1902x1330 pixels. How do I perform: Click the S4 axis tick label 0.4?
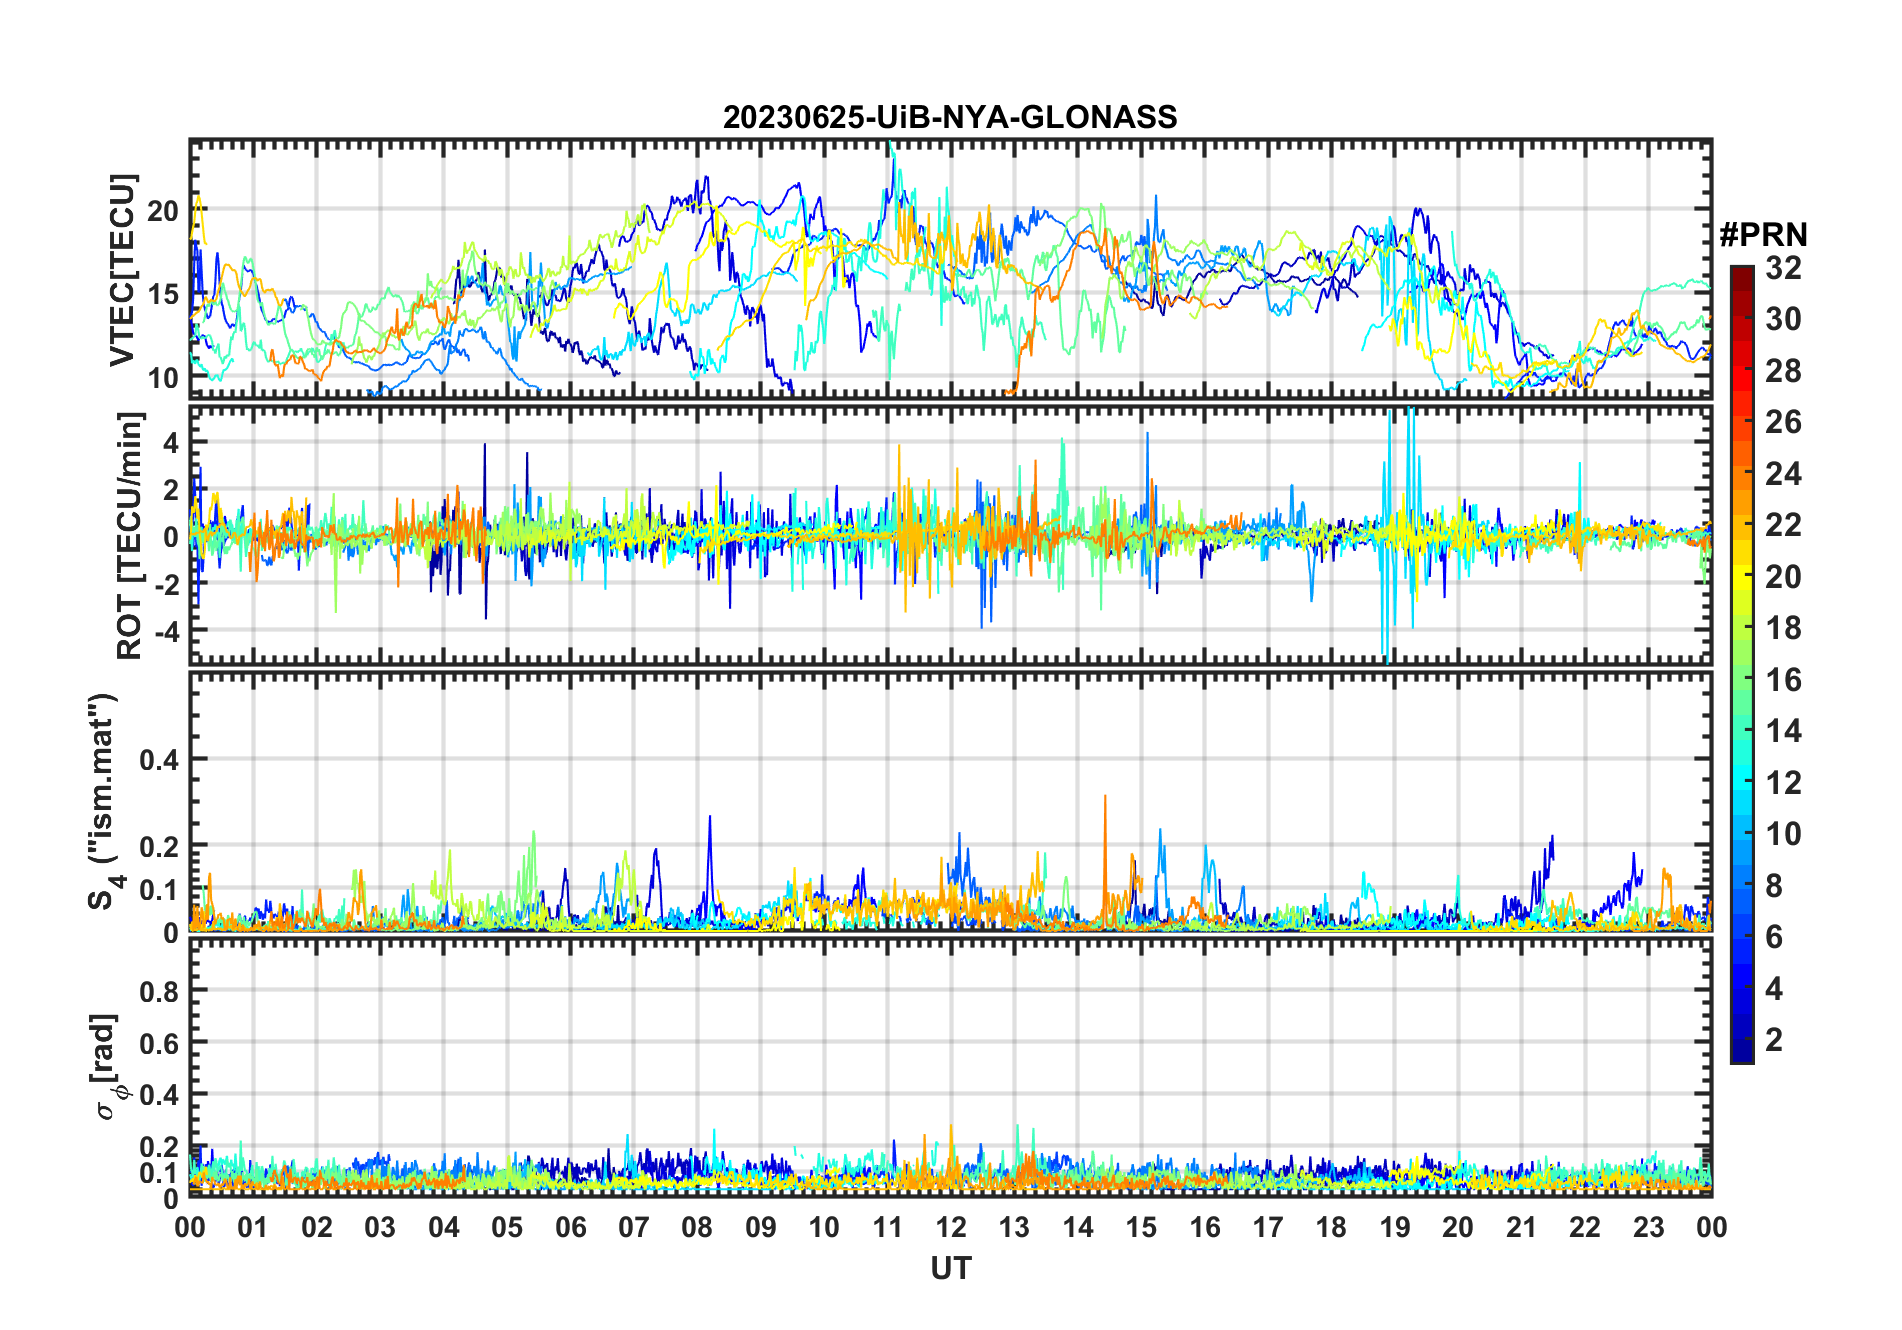159,759
